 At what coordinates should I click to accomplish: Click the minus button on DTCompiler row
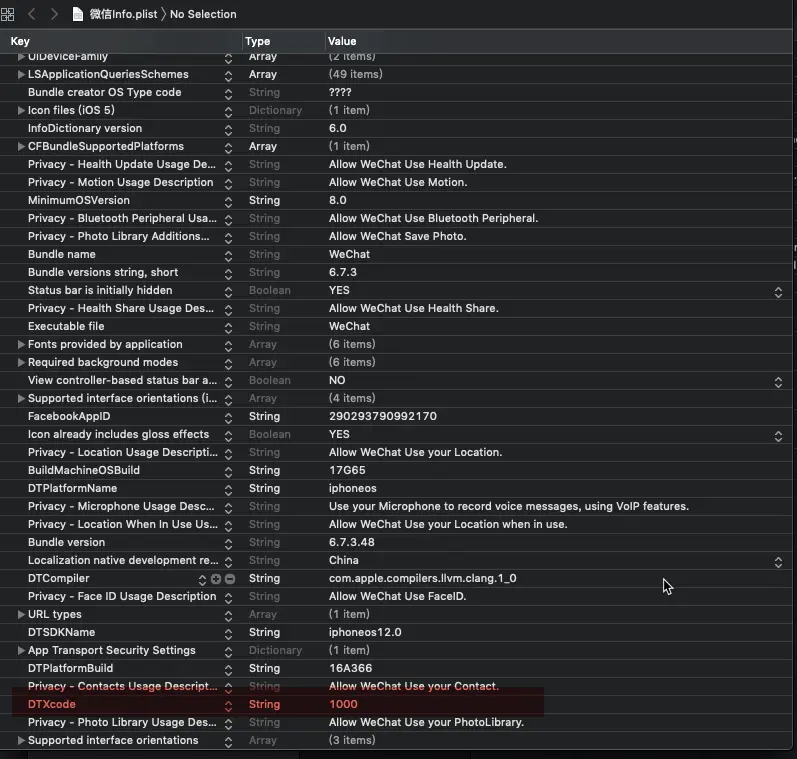point(230,579)
